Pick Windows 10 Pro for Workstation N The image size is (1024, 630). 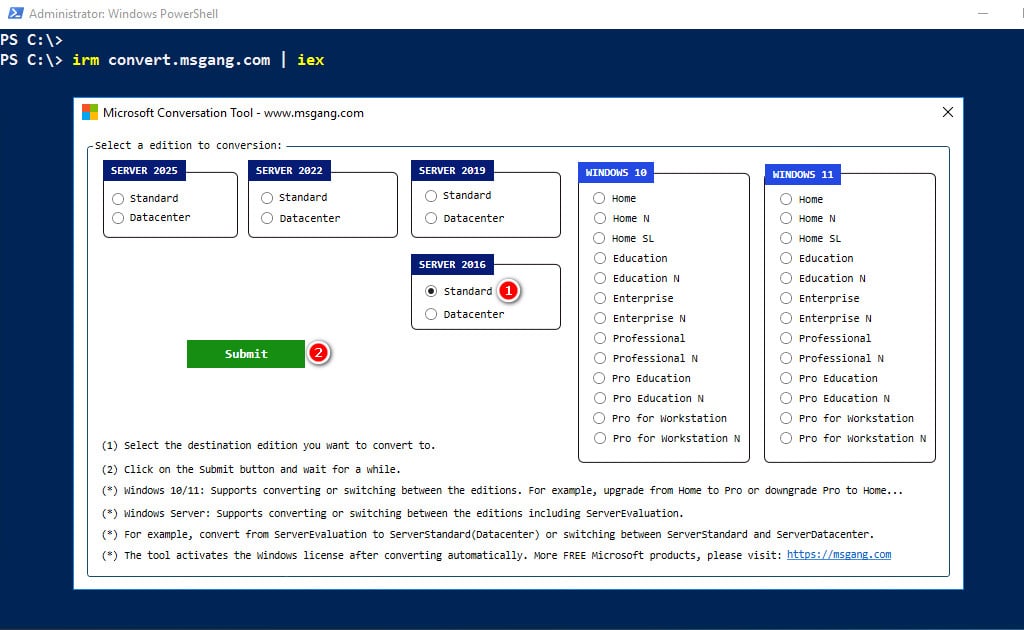(x=600, y=438)
